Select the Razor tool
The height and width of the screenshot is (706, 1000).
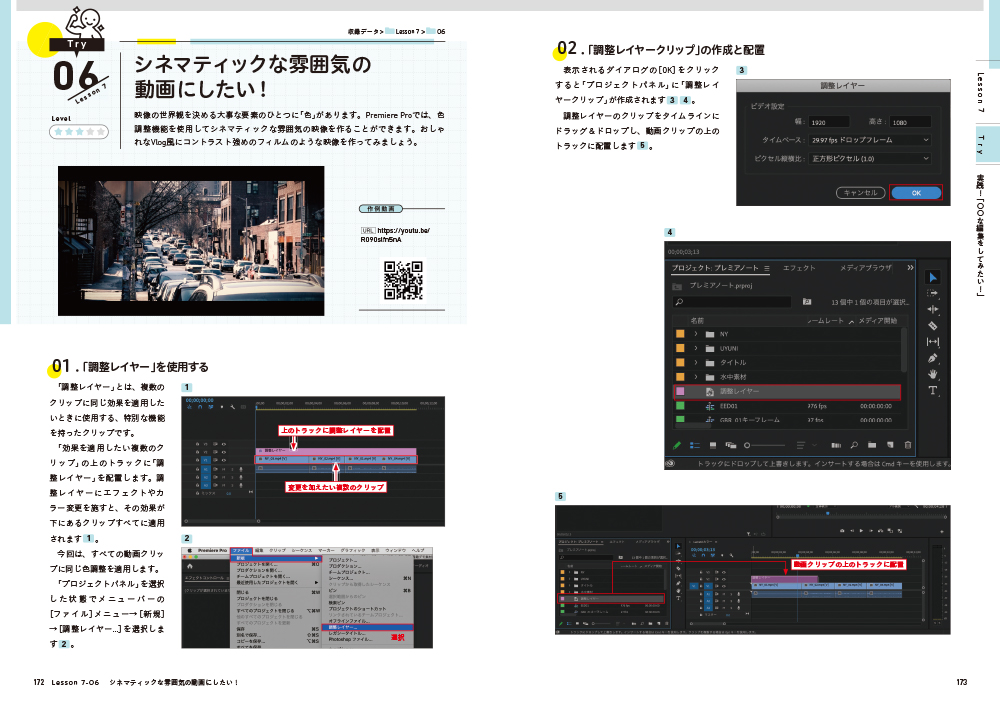click(x=931, y=324)
